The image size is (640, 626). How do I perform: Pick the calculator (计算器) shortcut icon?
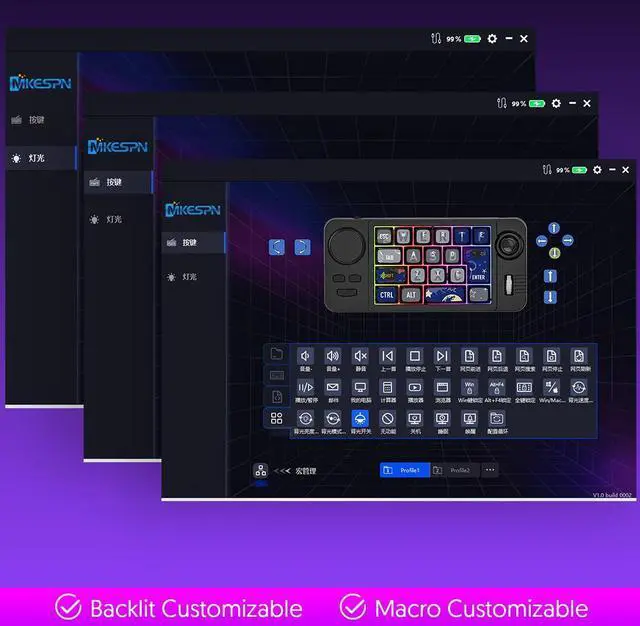click(387, 387)
